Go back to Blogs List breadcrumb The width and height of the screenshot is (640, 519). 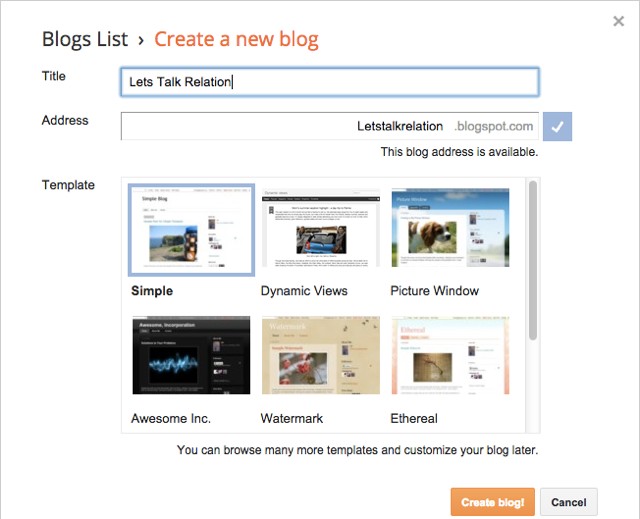[x=85, y=40]
